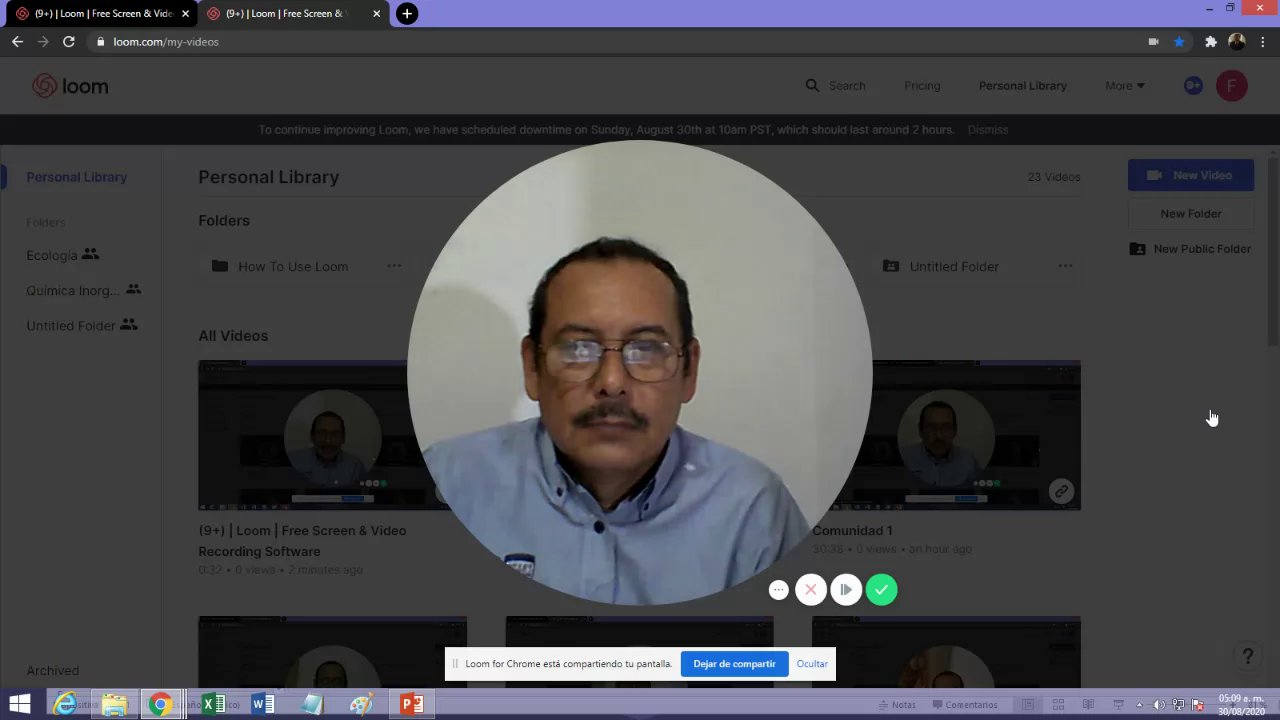Open the Pricing page link

pyautogui.click(x=922, y=86)
